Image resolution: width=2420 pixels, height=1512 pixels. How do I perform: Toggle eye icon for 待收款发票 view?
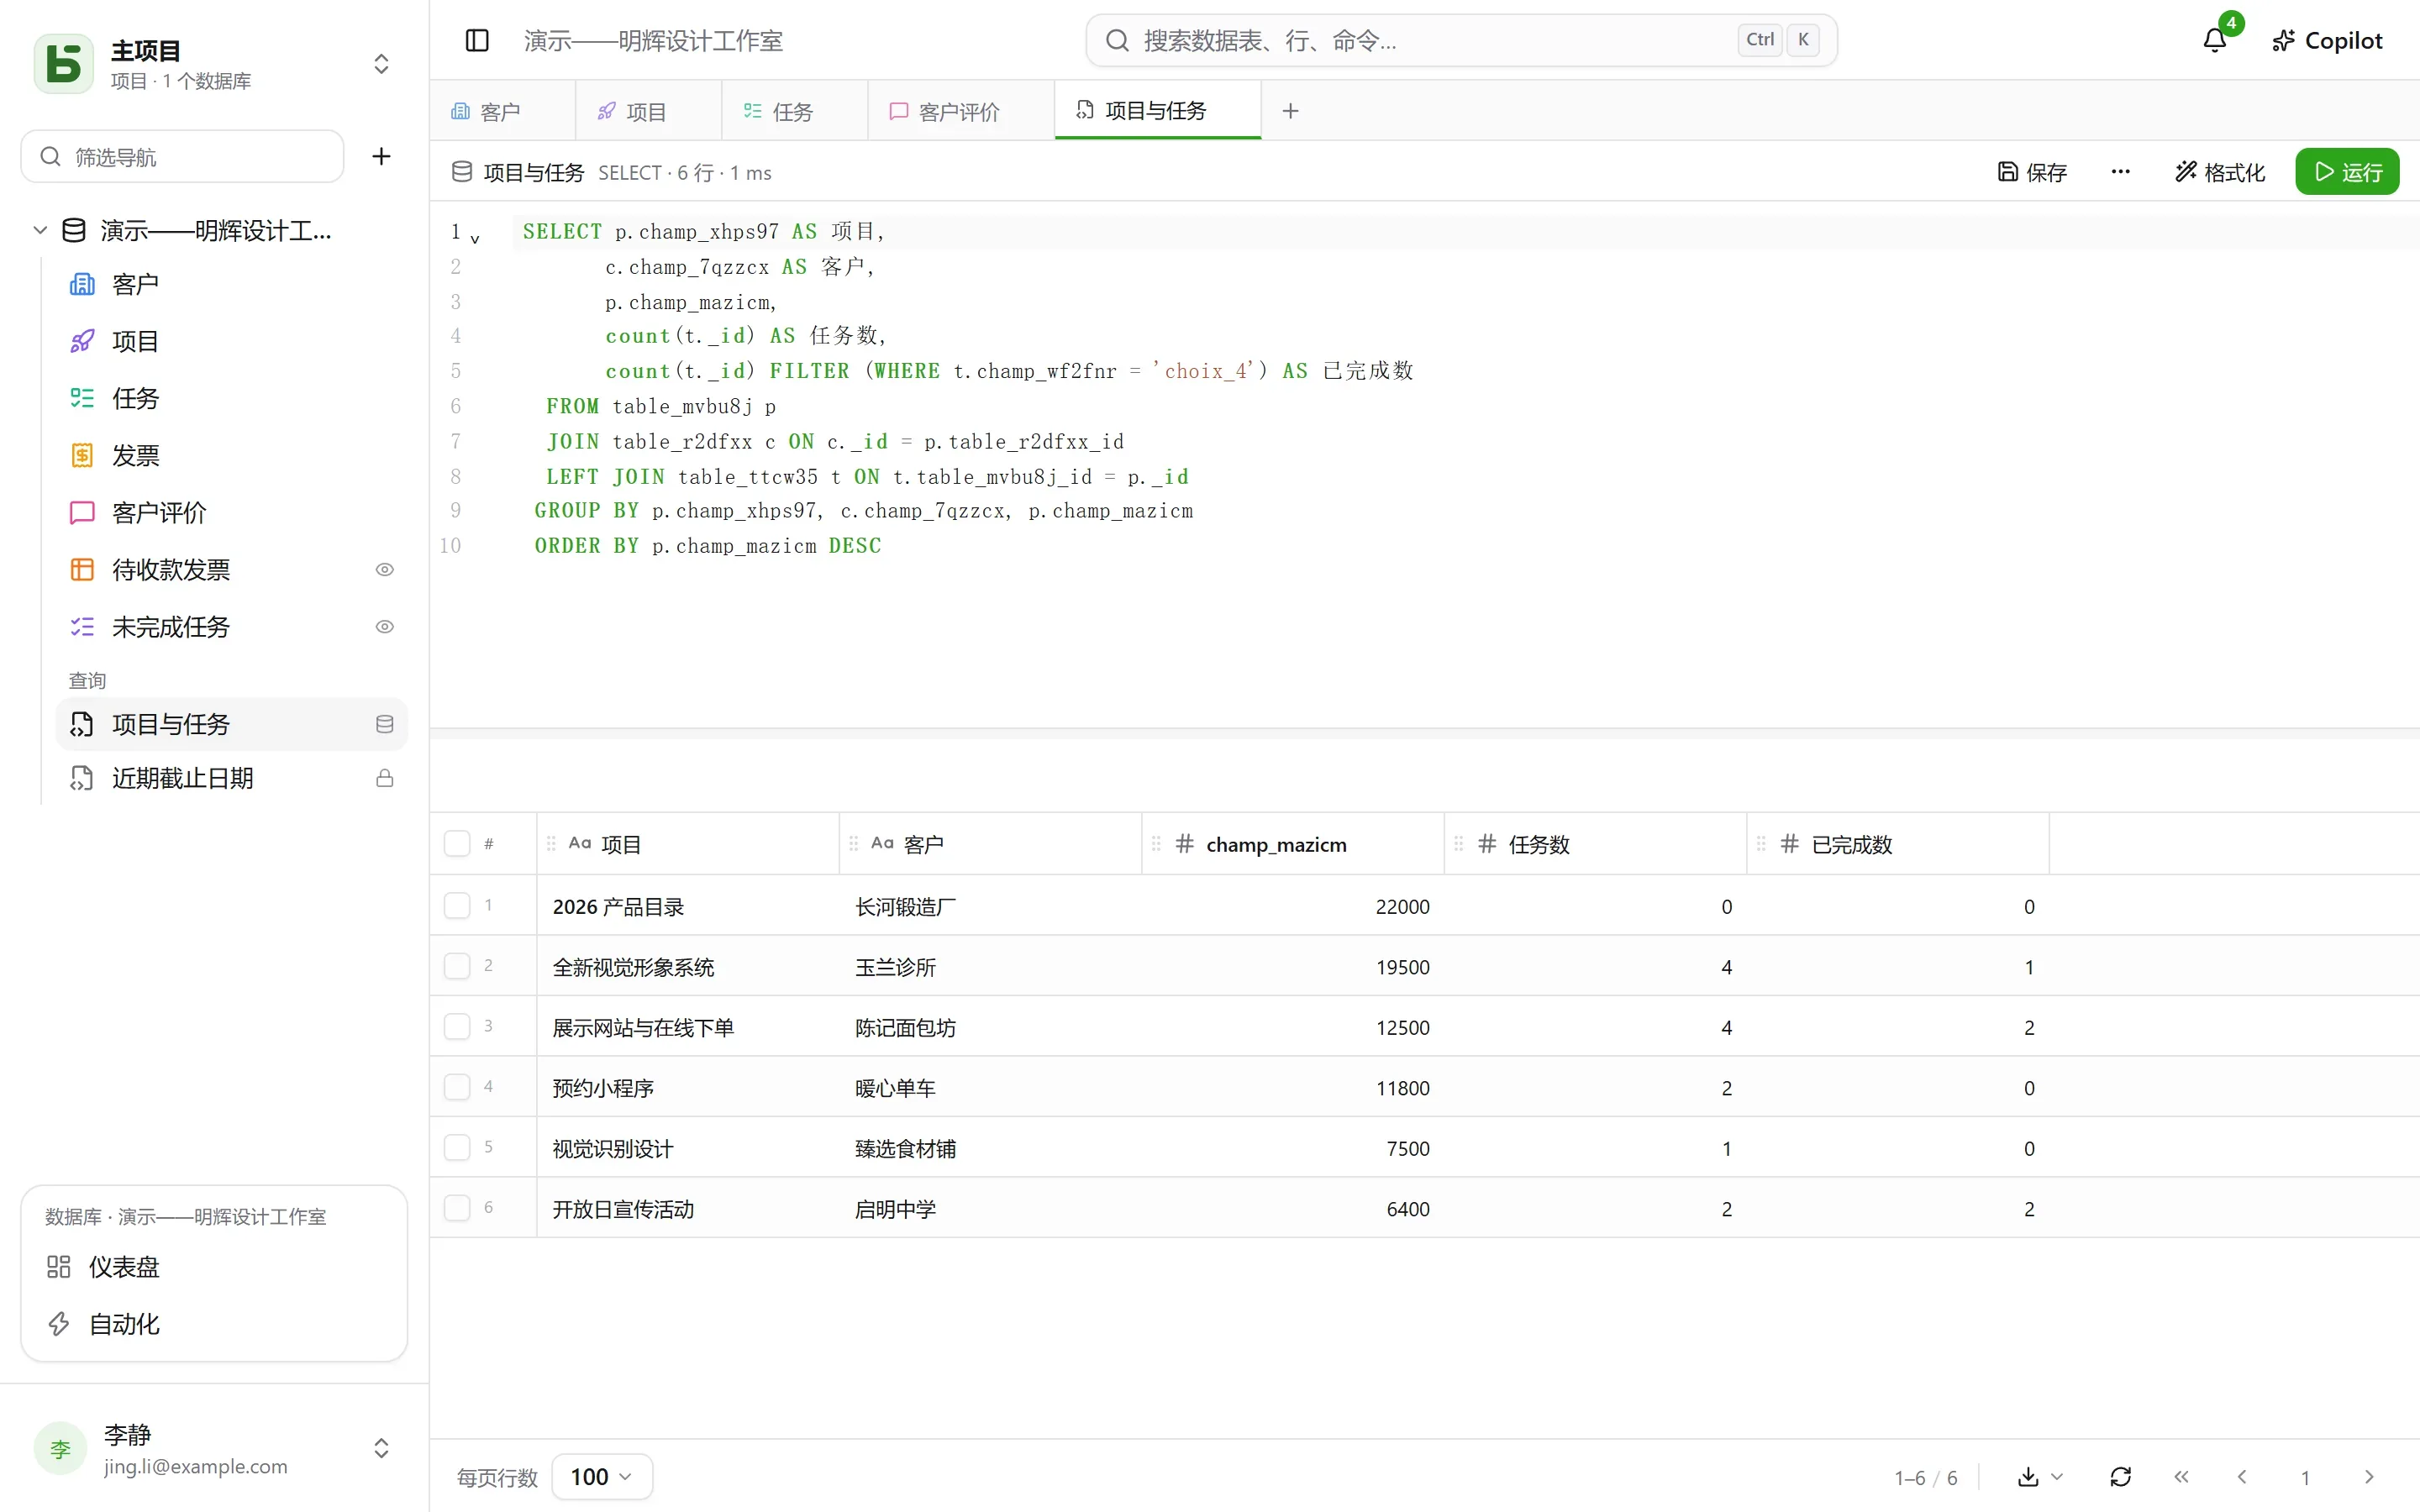click(x=384, y=570)
